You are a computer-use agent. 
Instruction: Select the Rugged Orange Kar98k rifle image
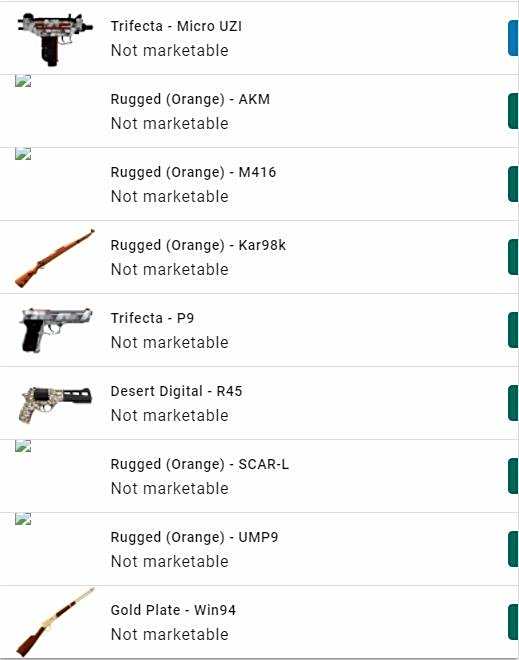[55, 258]
